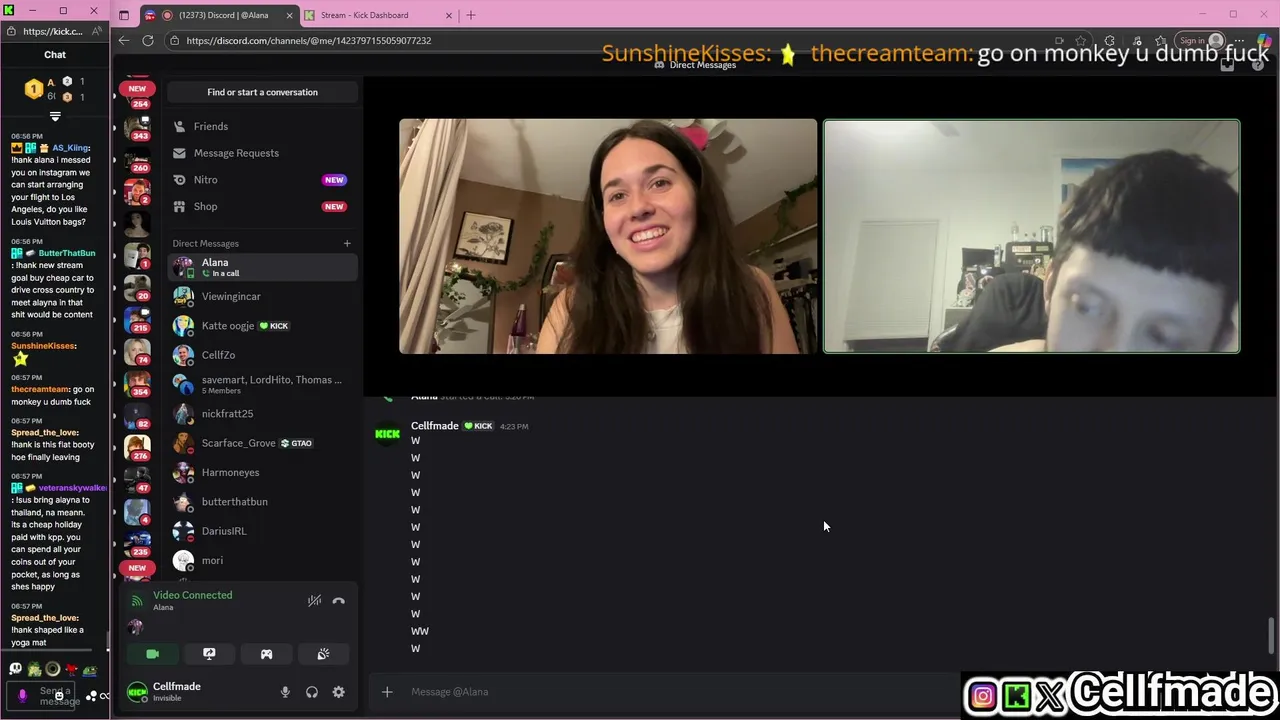Click the Kick address bar read-aloud icon
Image resolution: width=1280 pixels, height=720 pixels.
pyautogui.click(x=97, y=31)
